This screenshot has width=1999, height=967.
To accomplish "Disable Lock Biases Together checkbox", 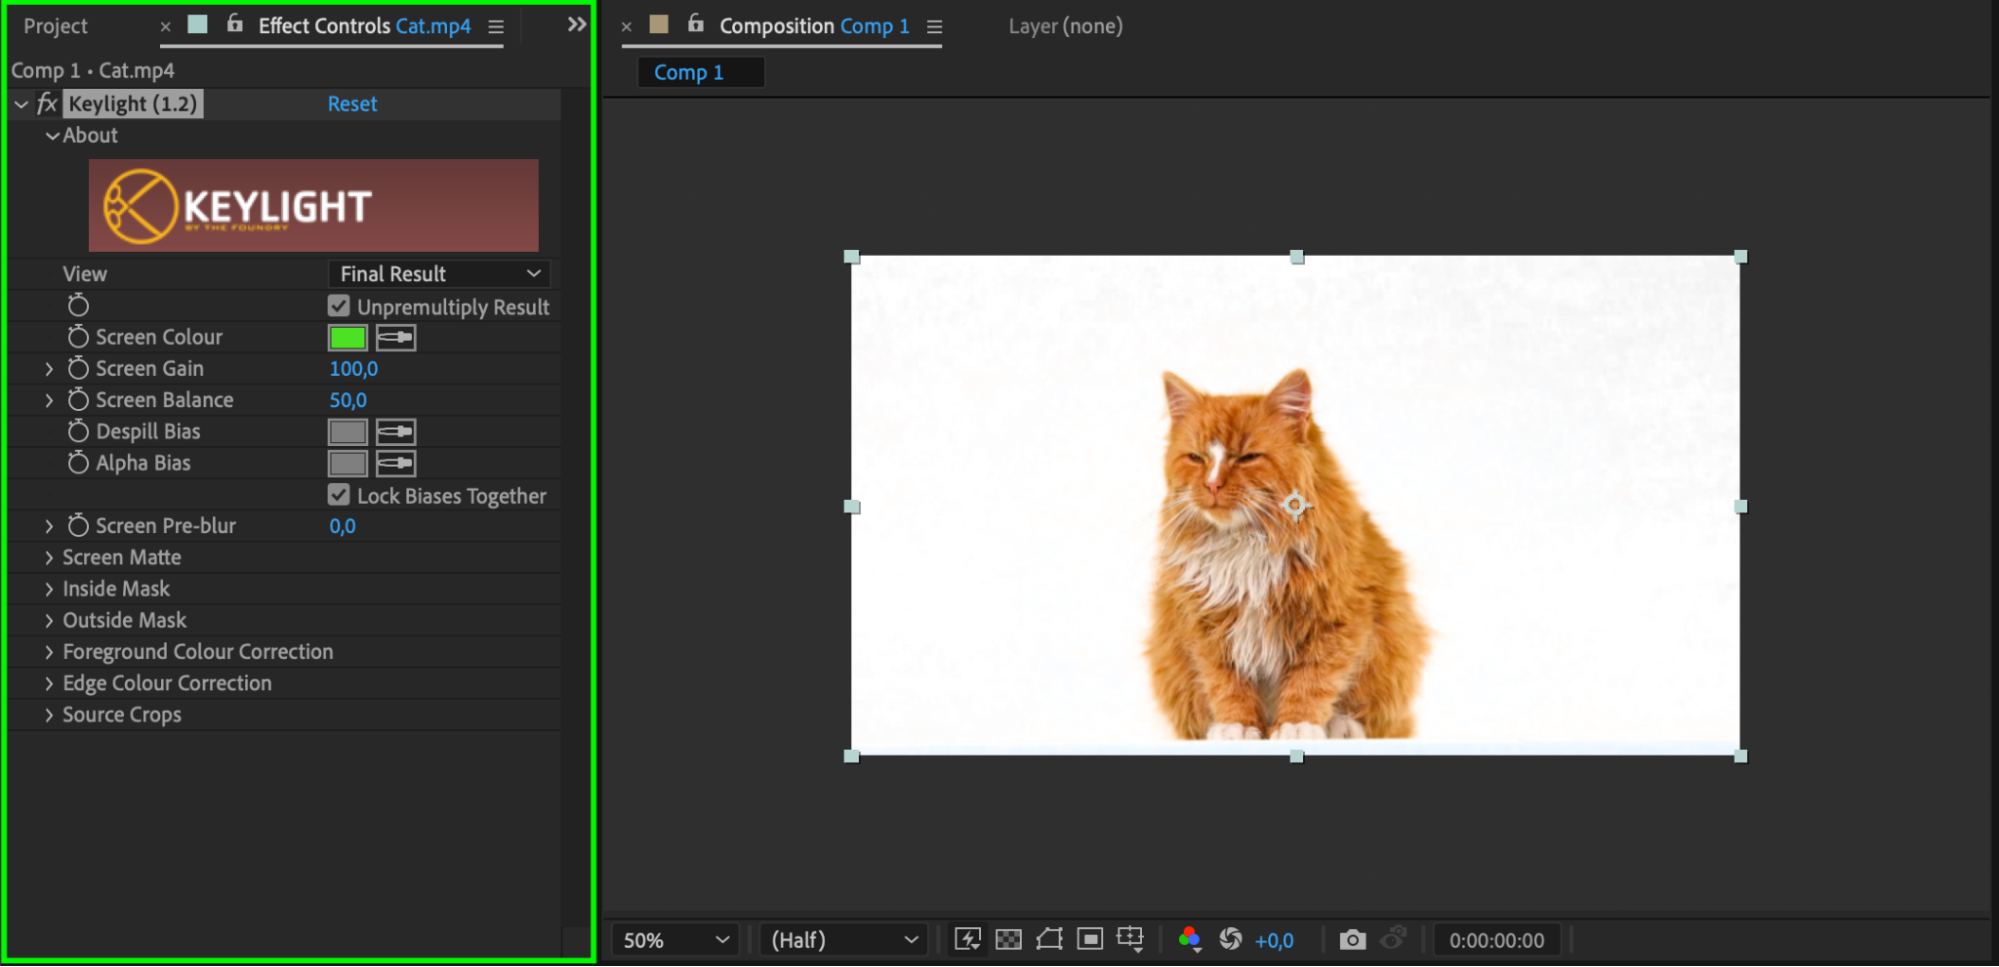I will (x=339, y=495).
